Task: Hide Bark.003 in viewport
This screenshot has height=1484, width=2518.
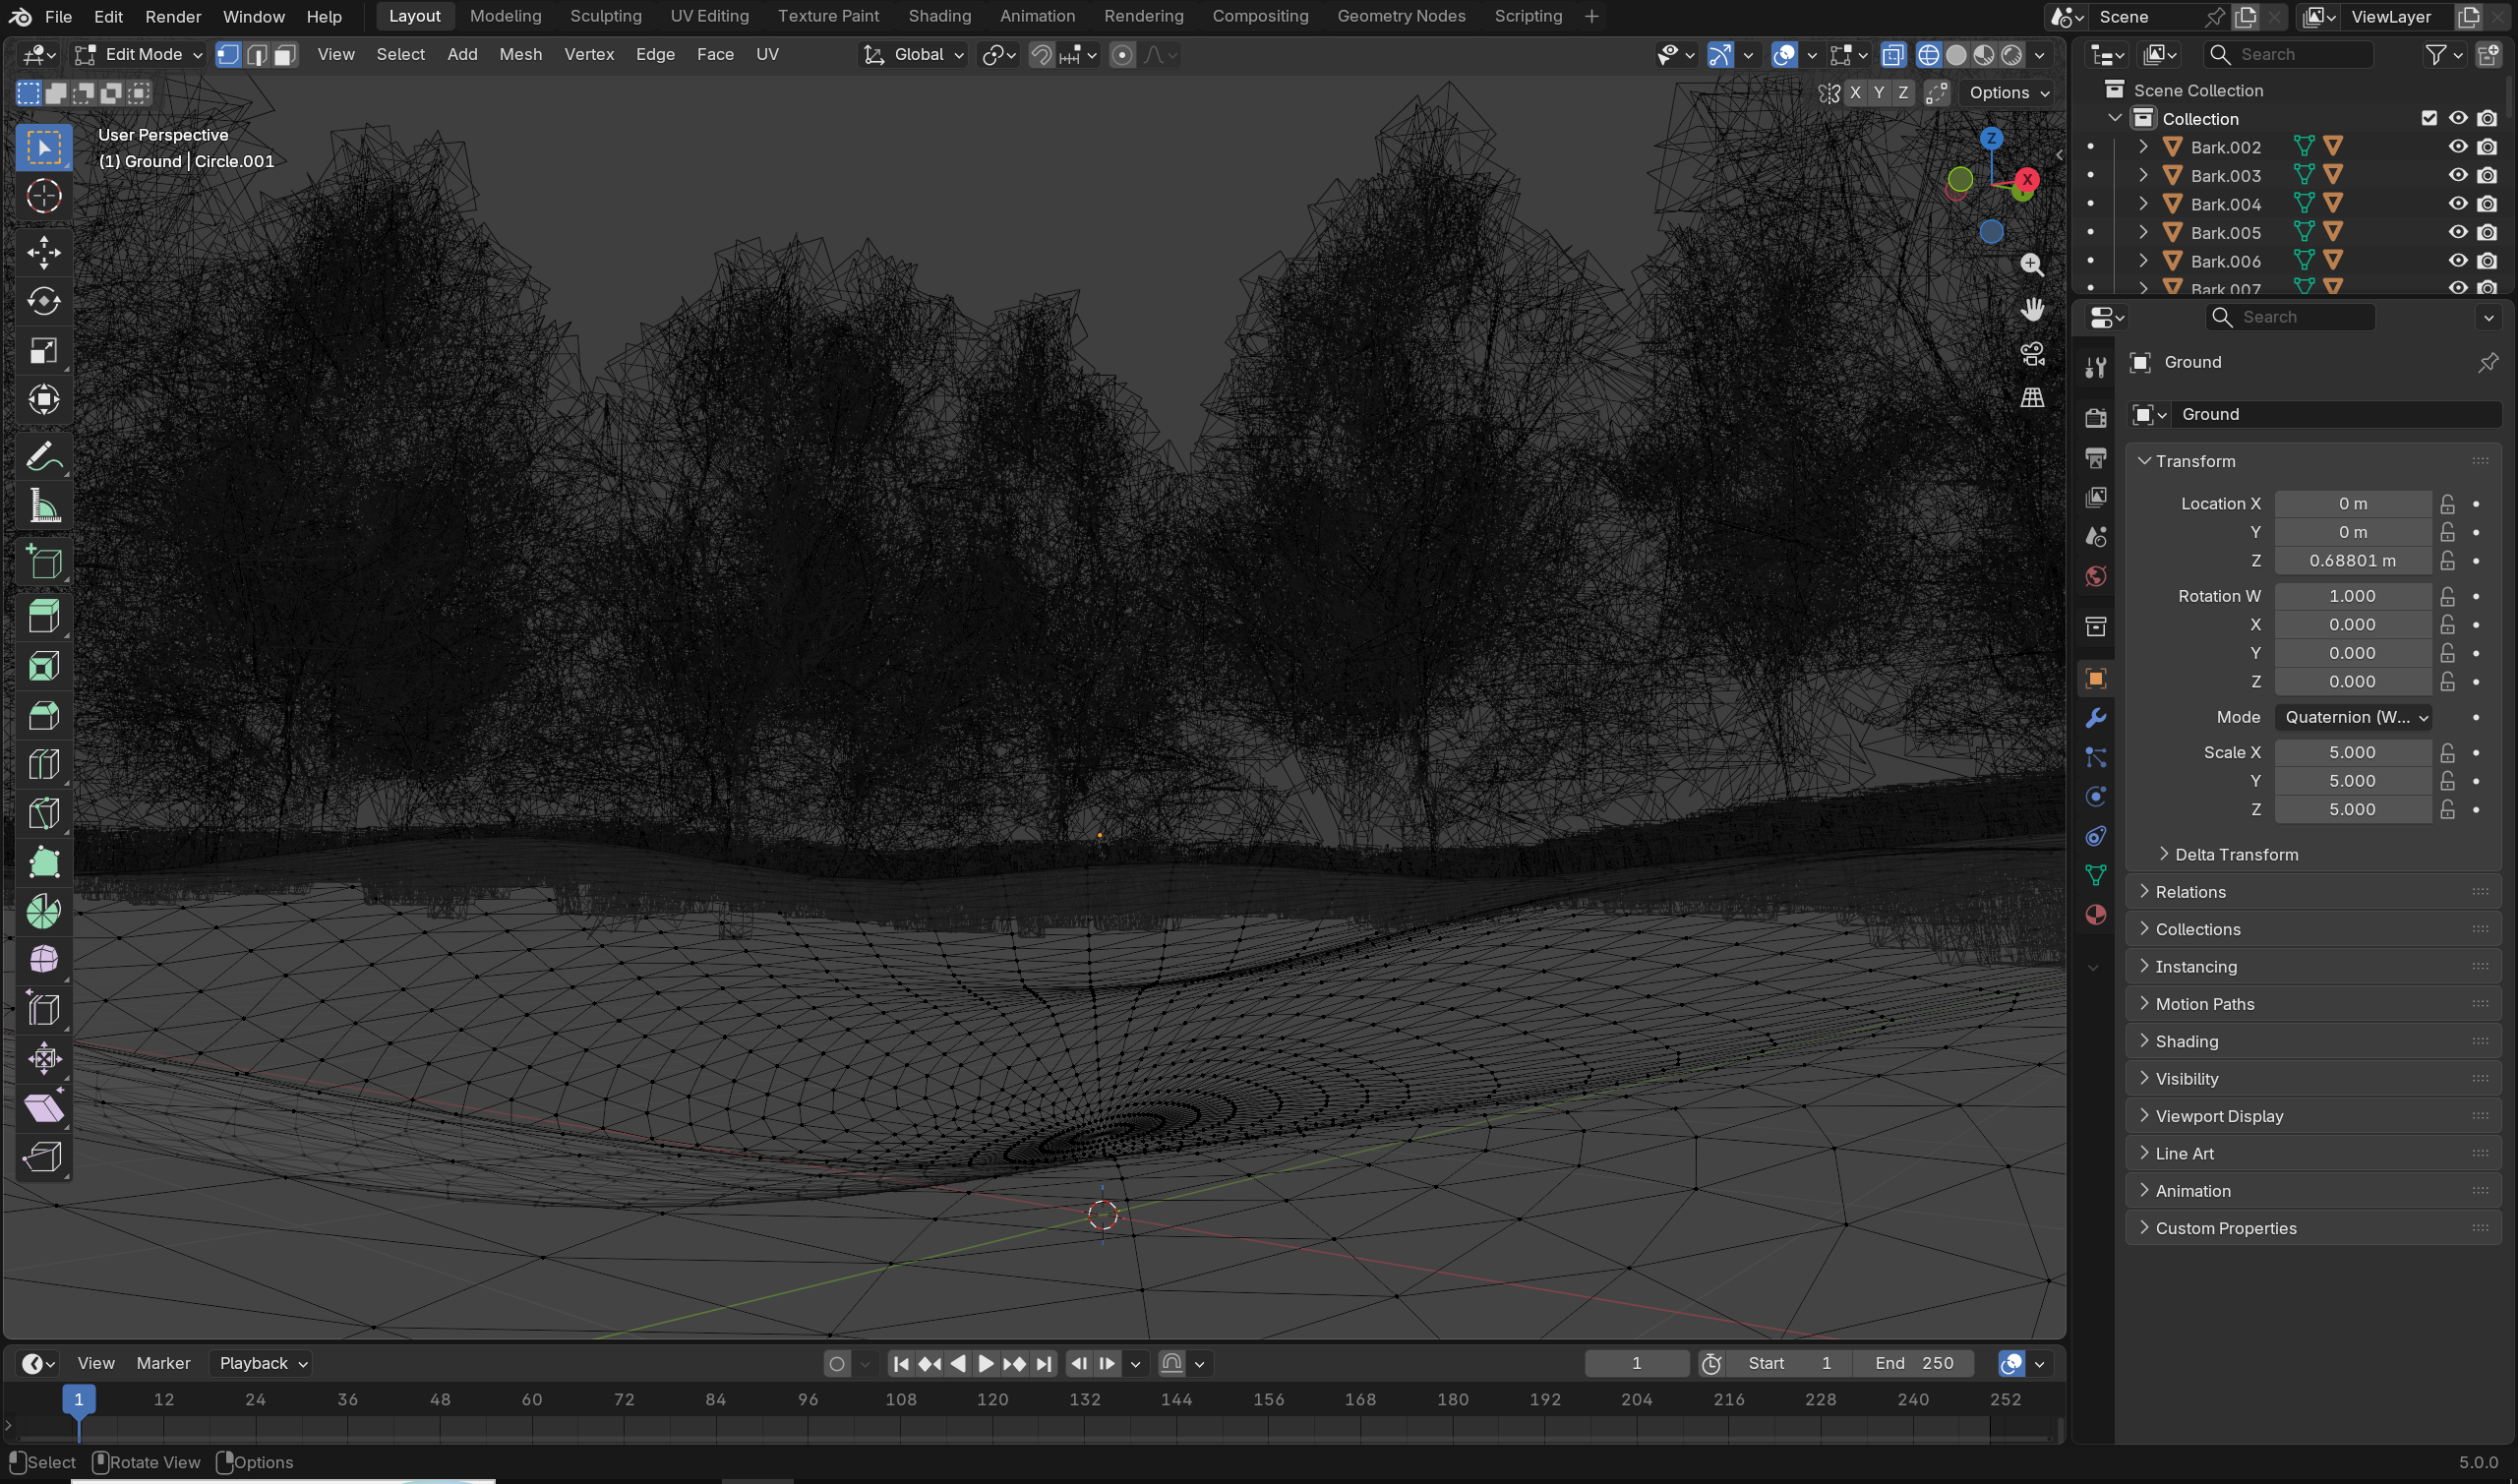Action: click(2458, 175)
